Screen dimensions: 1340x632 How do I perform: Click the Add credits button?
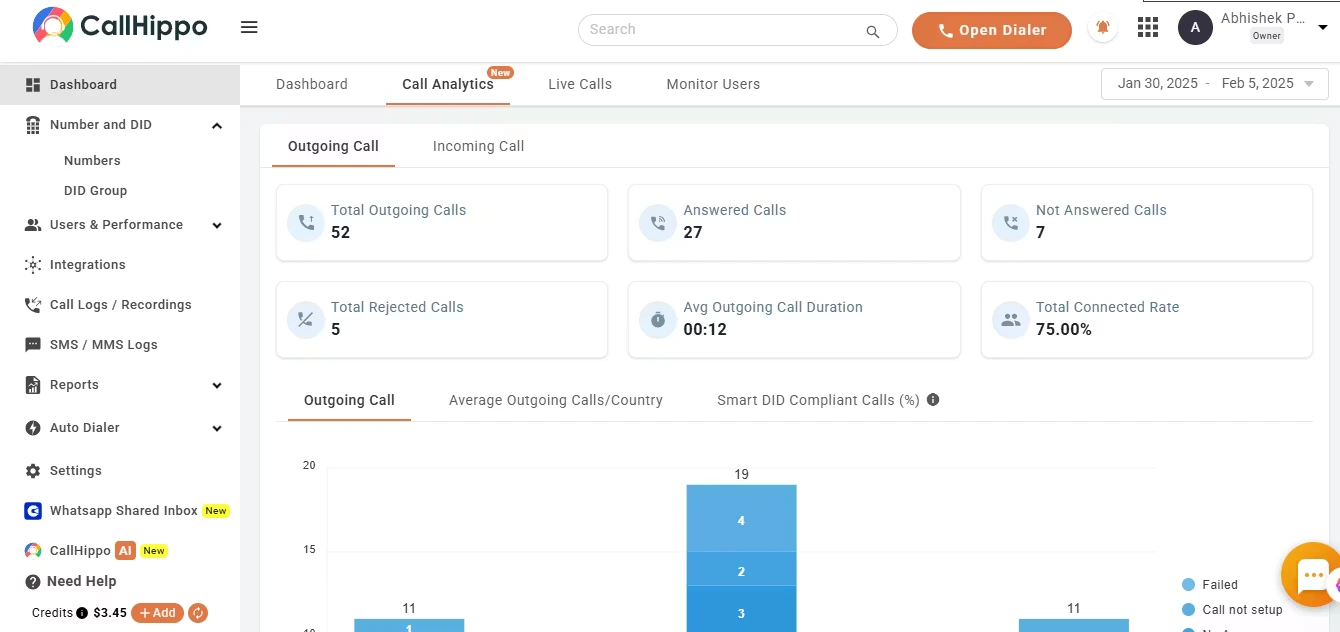(157, 613)
